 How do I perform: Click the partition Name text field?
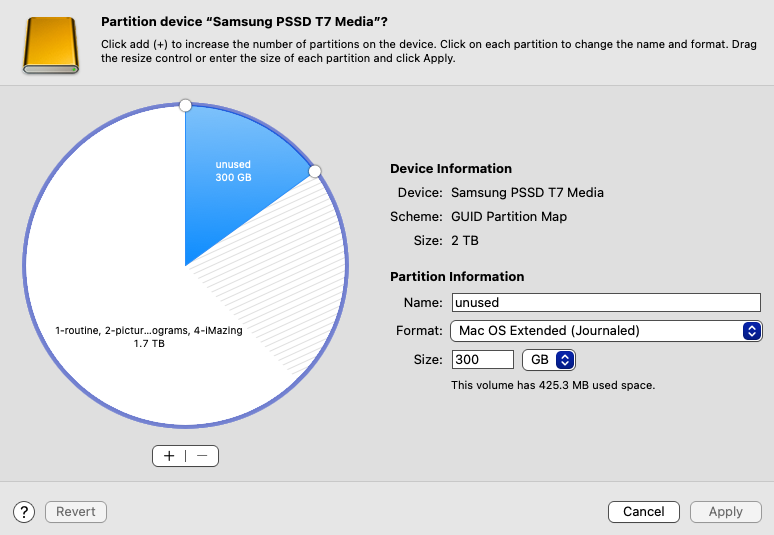click(x=606, y=303)
